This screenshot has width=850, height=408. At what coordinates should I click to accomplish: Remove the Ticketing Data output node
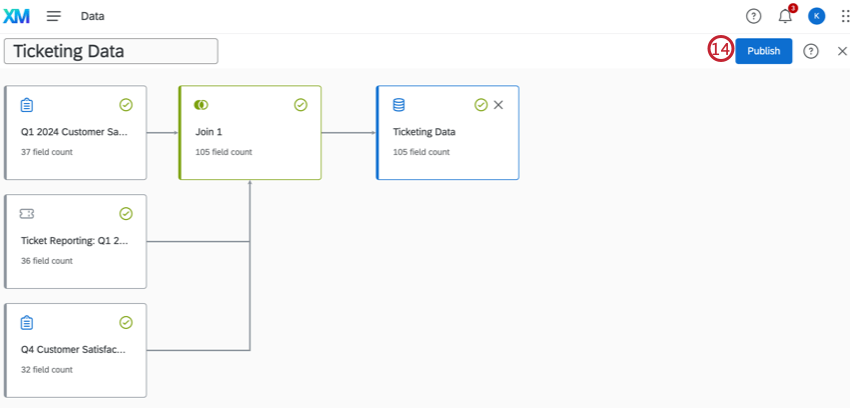498,105
